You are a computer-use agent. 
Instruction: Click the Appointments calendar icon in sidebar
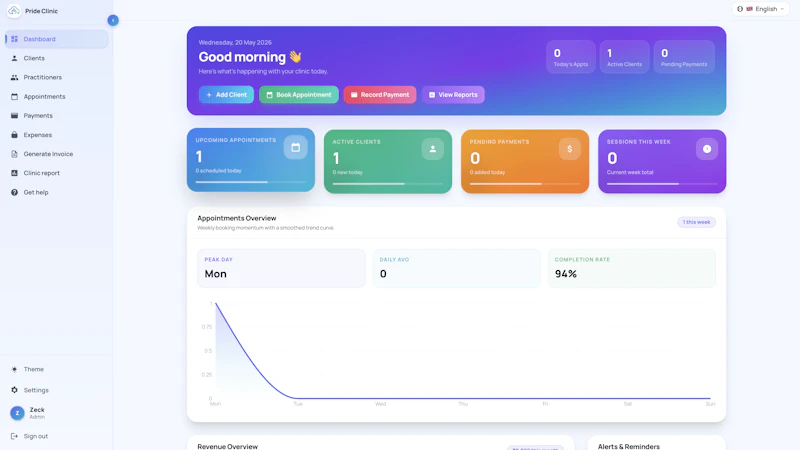(14, 96)
